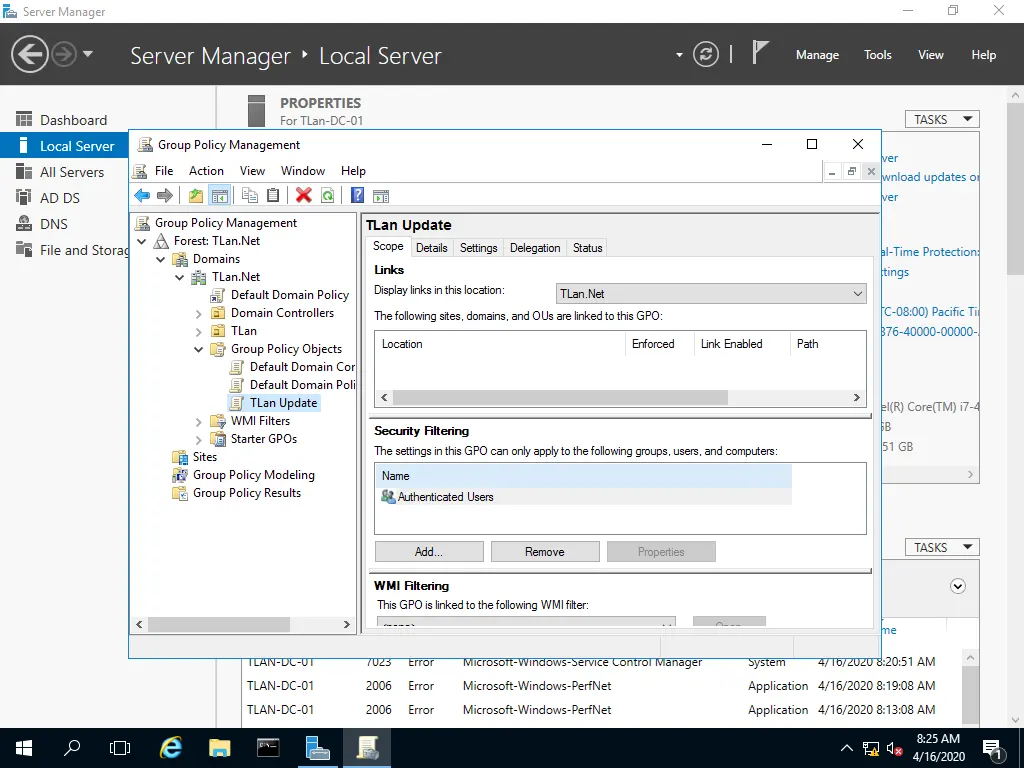Open the Server Manager Notifications flag

click(759, 53)
